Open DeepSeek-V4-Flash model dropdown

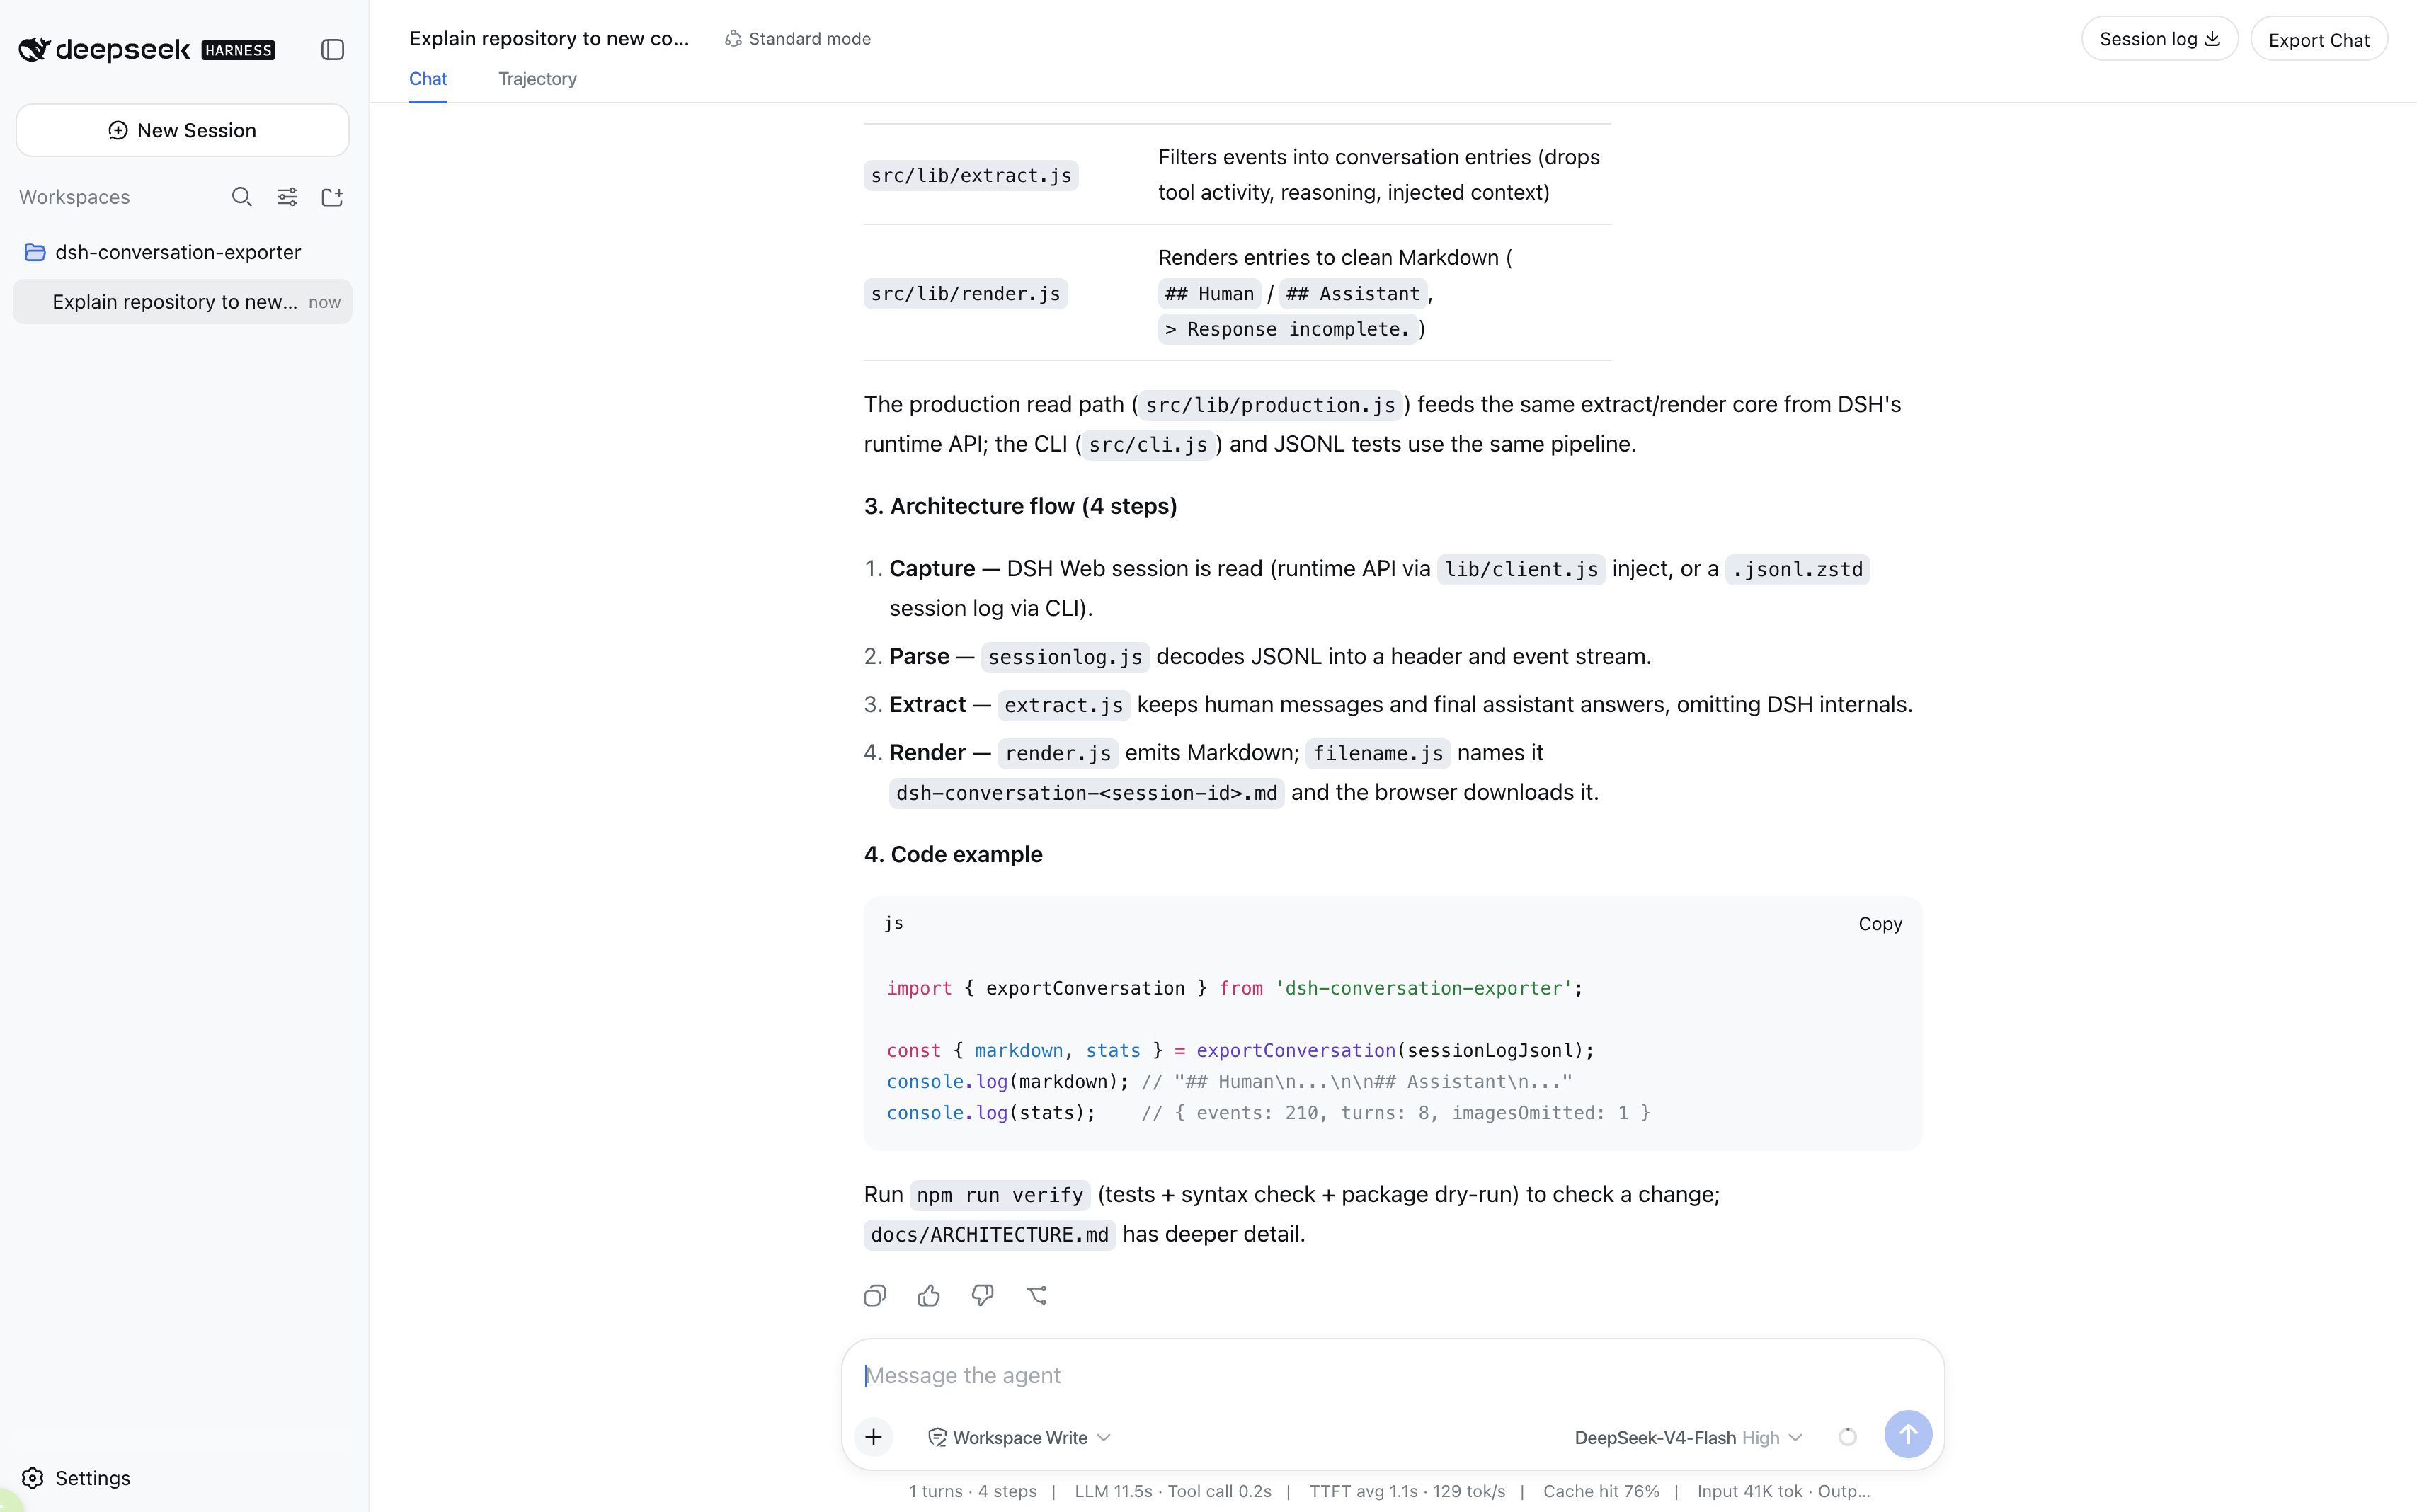click(x=1688, y=1437)
